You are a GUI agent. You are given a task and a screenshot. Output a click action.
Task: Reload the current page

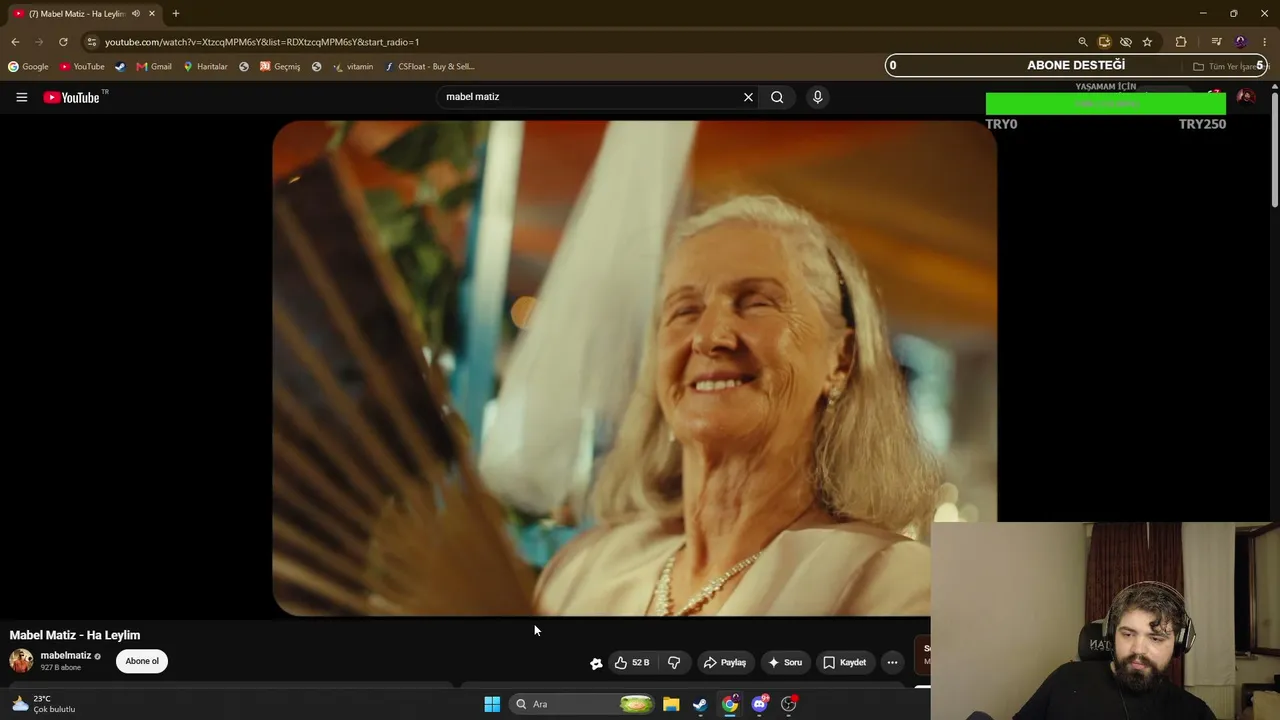[63, 42]
